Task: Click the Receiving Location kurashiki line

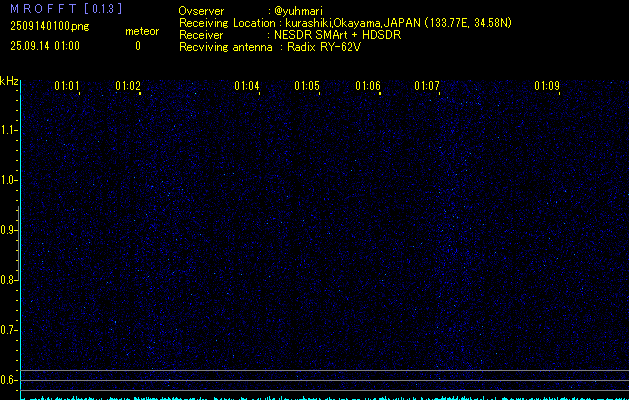Action: 345,23
